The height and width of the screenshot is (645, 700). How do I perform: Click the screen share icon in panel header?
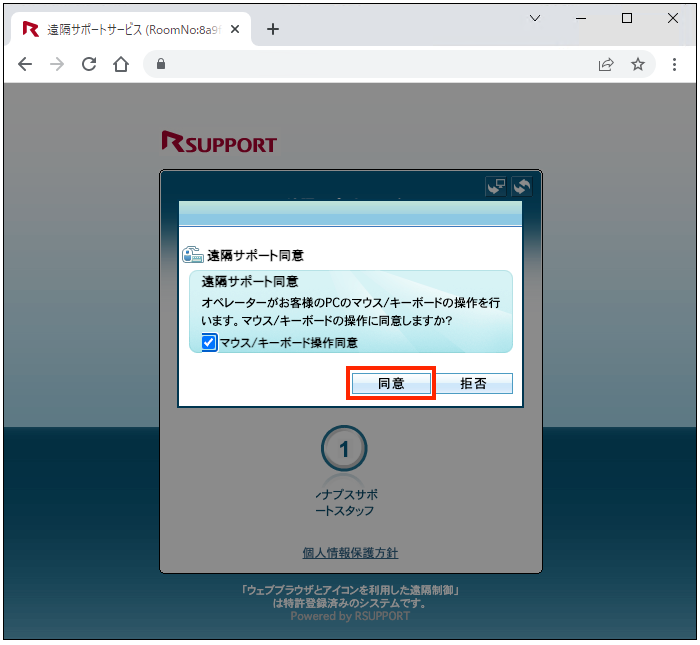pos(496,186)
